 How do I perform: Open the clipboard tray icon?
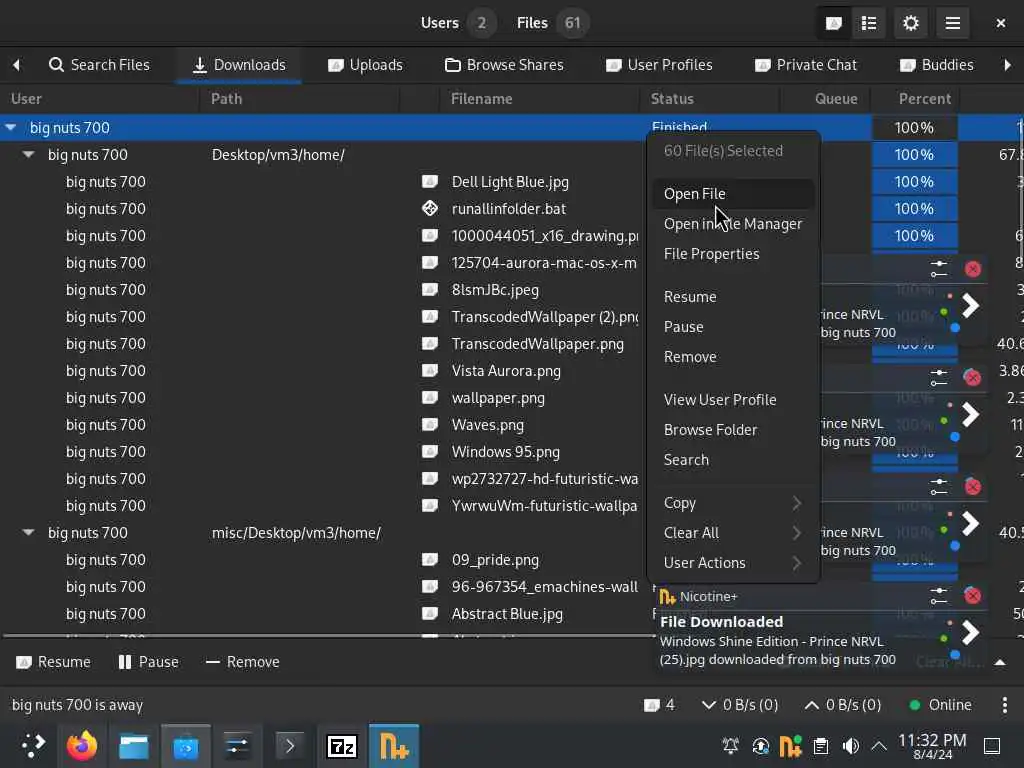click(x=821, y=746)
